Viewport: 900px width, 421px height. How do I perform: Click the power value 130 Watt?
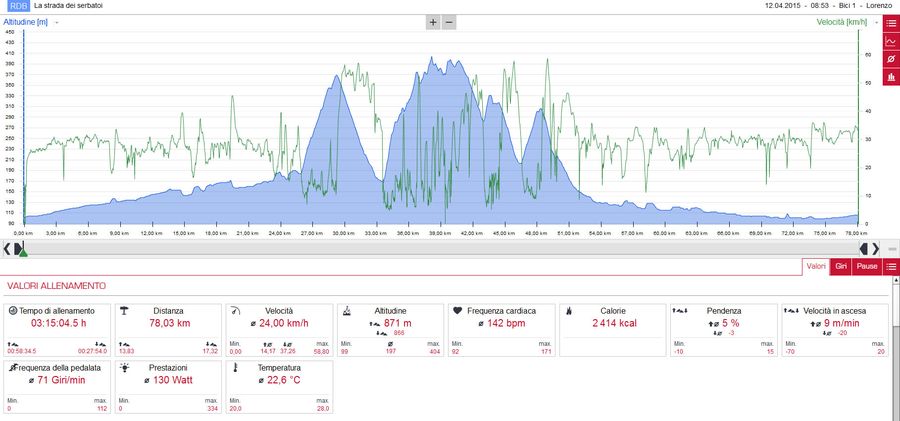point(173,380)
